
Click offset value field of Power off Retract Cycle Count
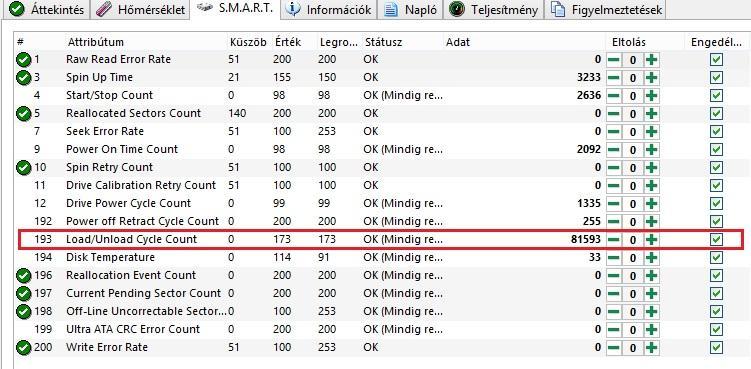click(x=632, y=222)
